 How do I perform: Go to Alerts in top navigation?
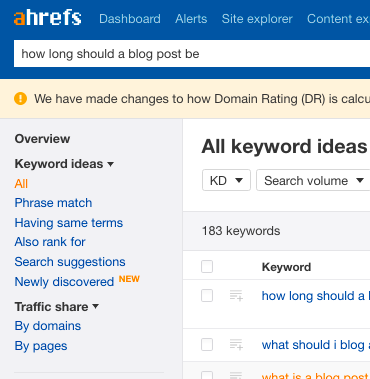191,19
